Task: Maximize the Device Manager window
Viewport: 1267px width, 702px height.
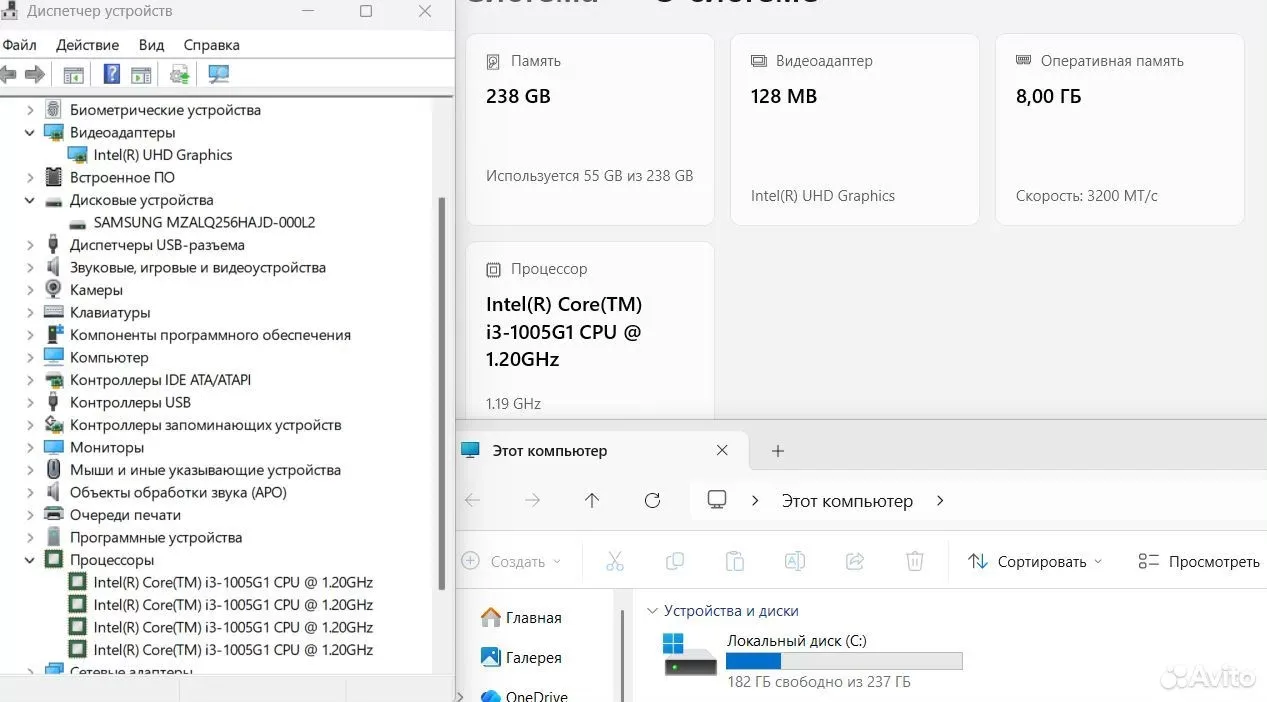Action: (x=366, y=11)
